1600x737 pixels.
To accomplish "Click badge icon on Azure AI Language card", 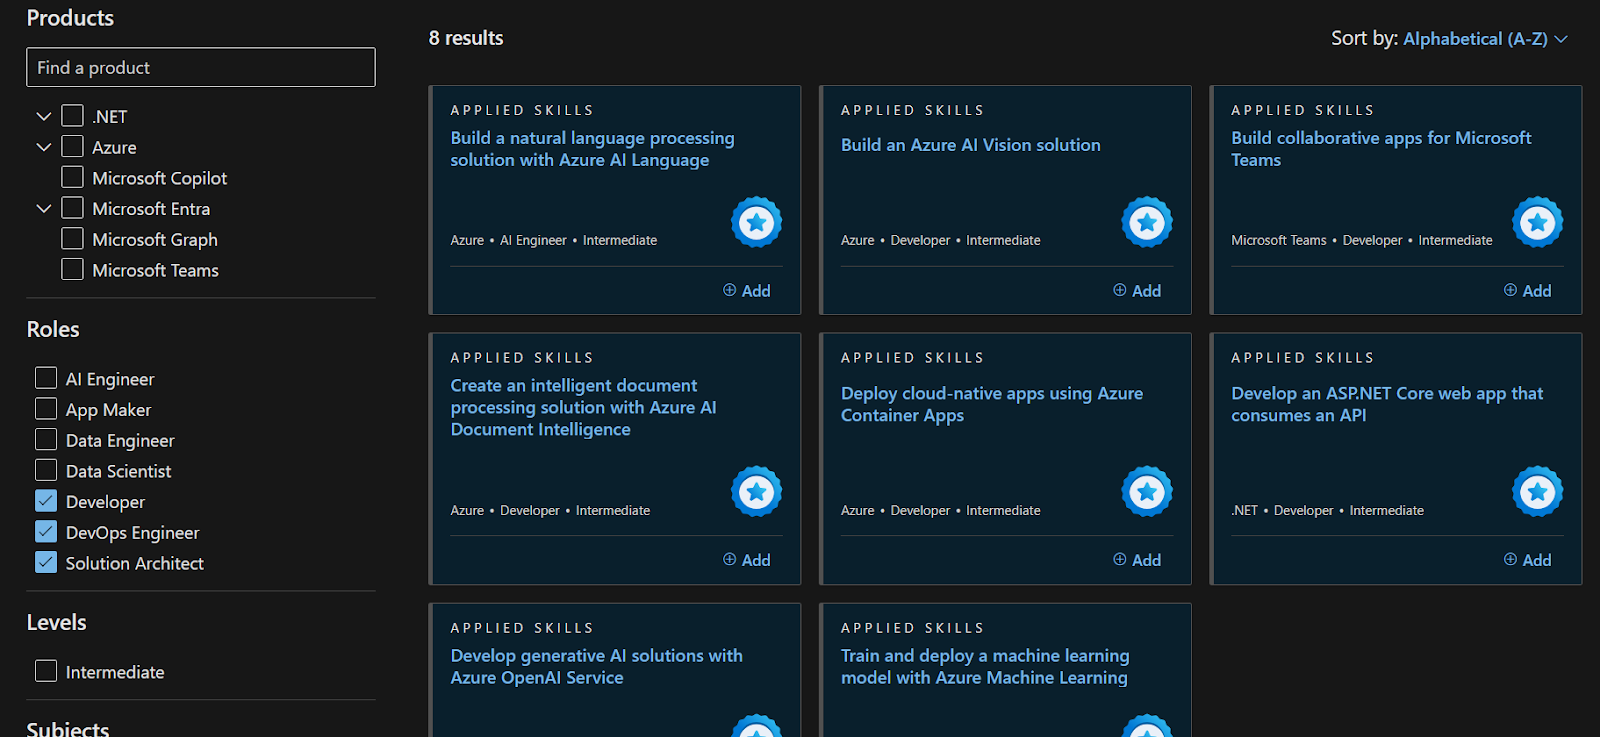I will pyautogui.click(x=756, y=222).
